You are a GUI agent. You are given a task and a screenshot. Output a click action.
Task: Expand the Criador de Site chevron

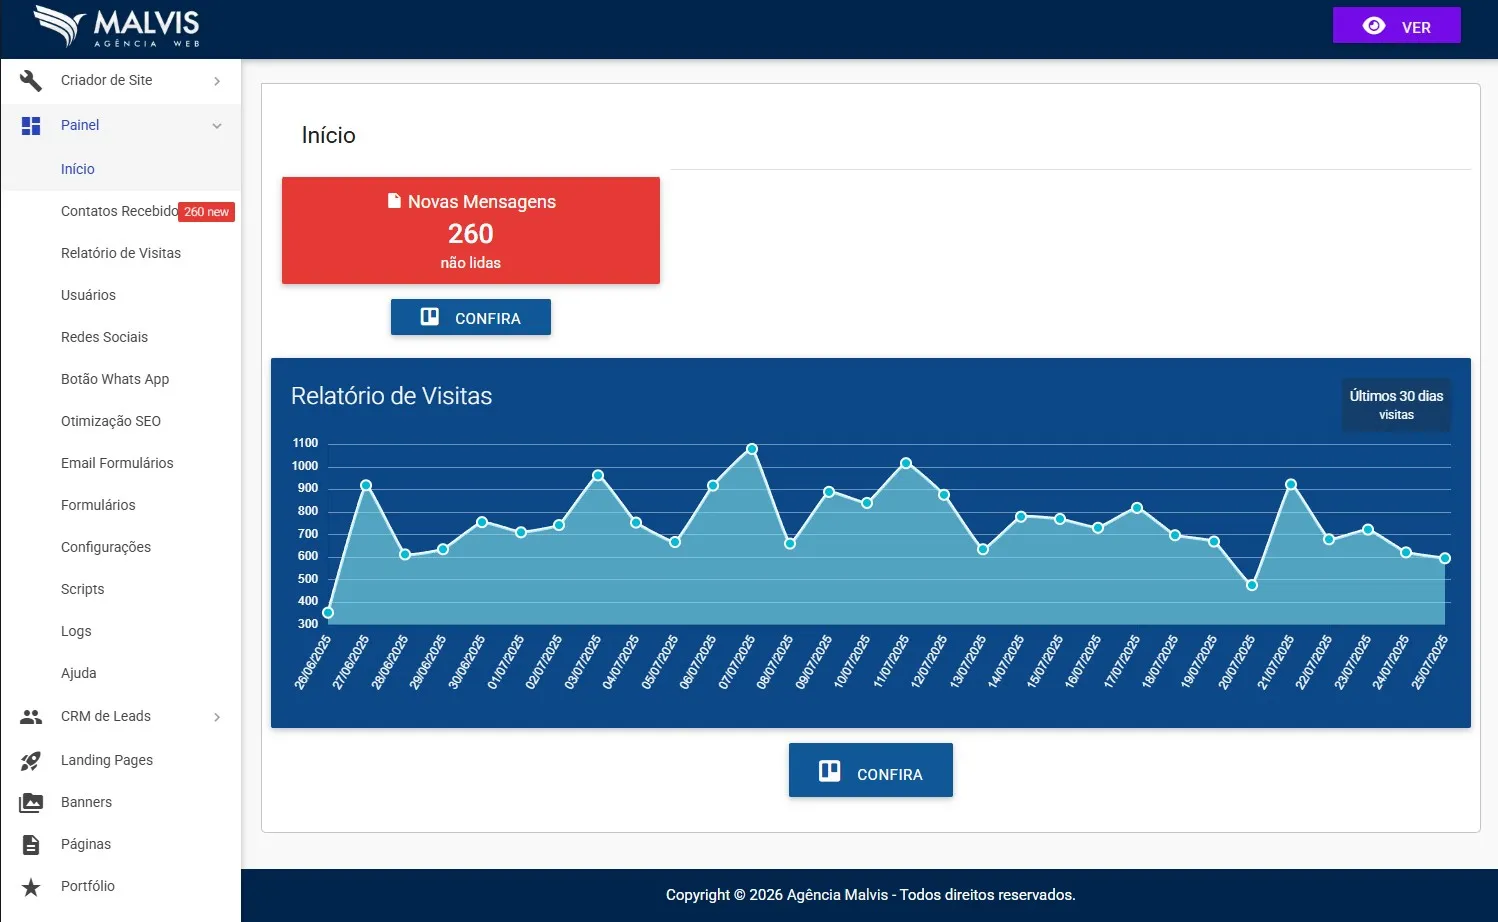[217, 81]
